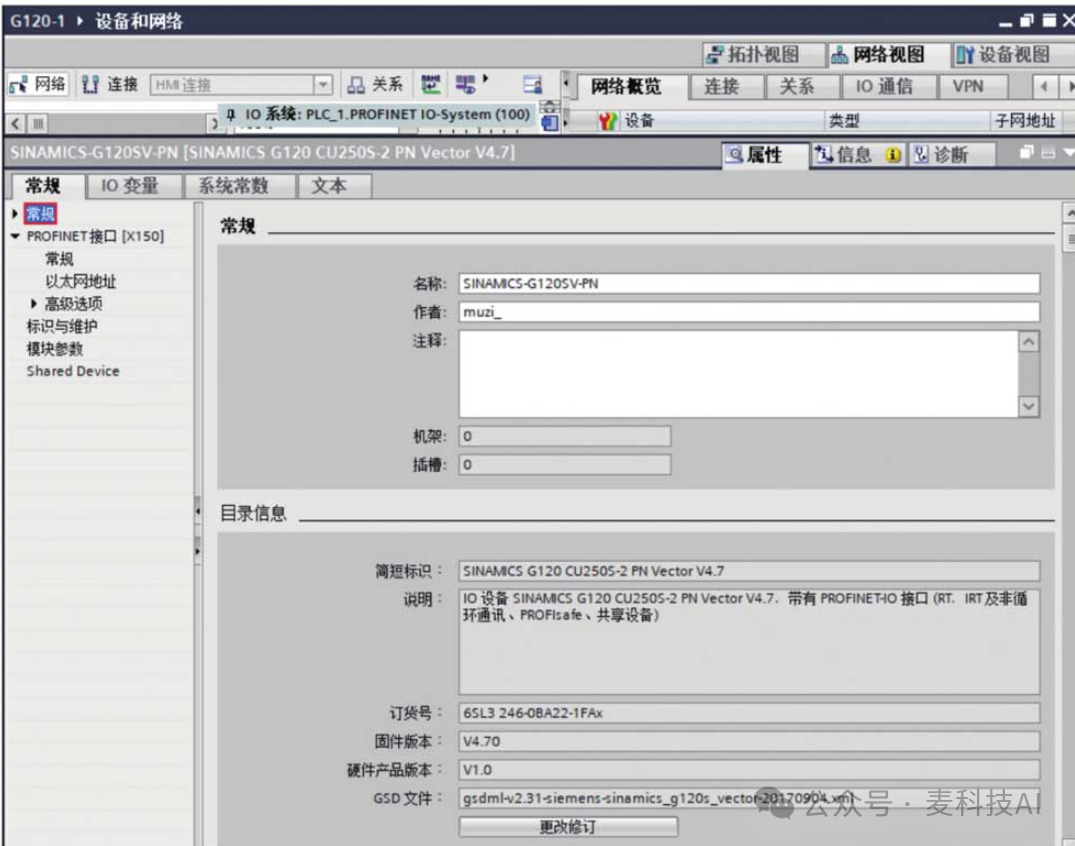The image size is (1075, 846).
Task: Click the navigation pane collapse left arrow
Action: (x=197, y=511)
